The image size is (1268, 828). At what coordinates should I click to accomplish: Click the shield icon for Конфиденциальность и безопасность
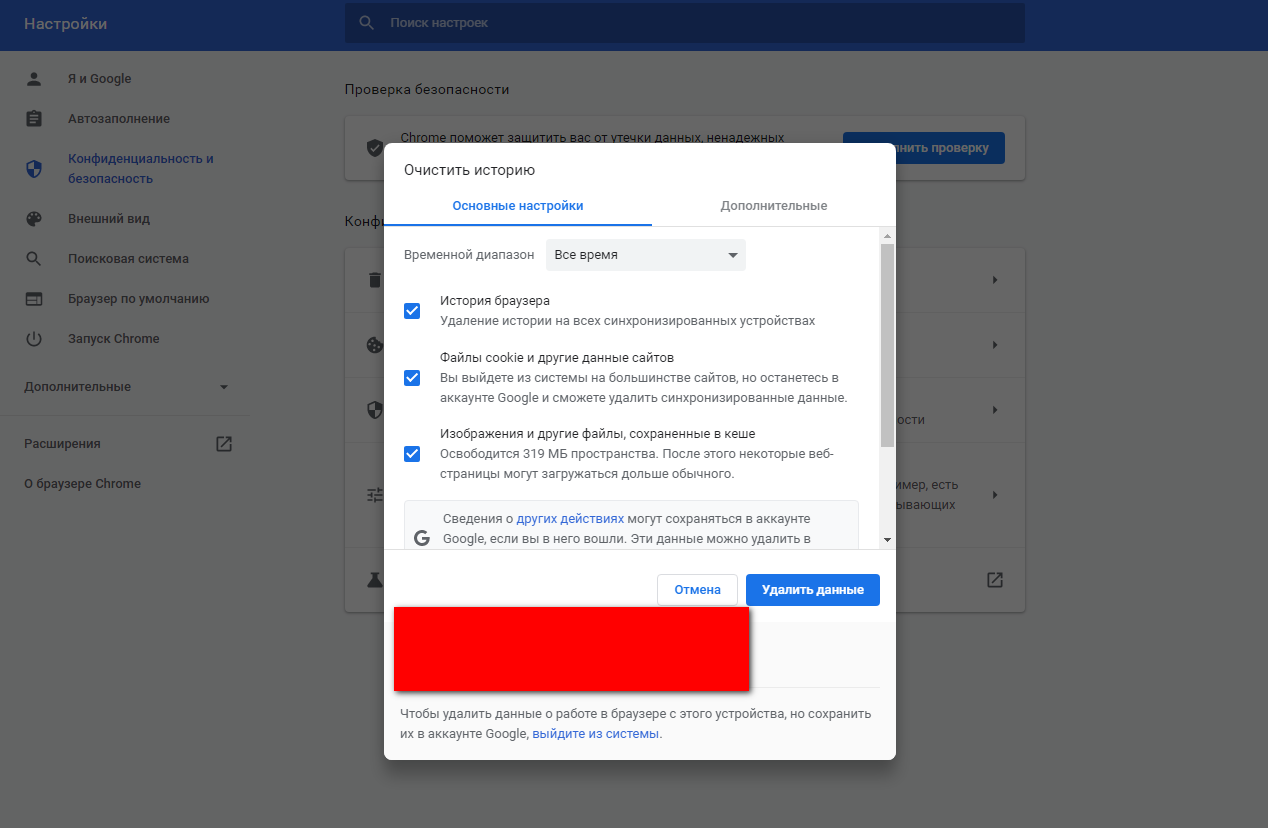pos(34,169)
